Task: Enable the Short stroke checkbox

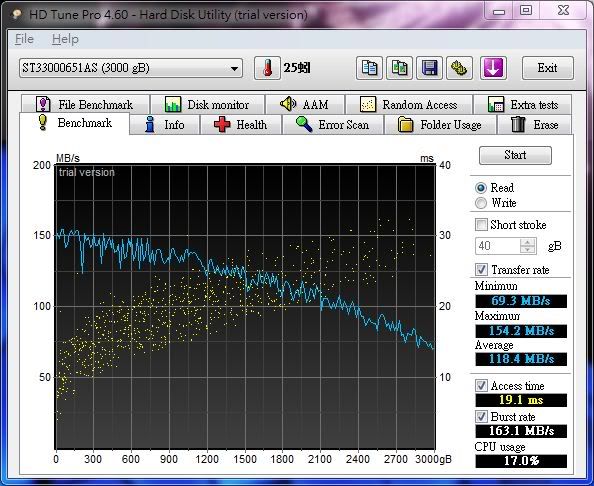Action: [481, 225]
